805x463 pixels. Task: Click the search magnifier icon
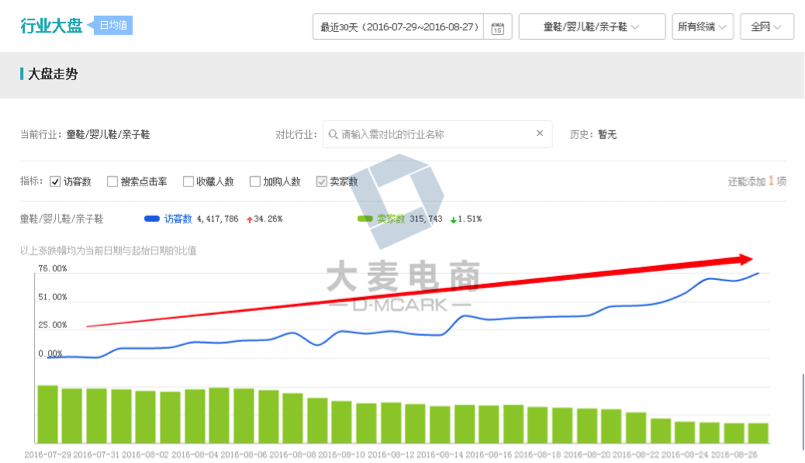coord(332,133)
